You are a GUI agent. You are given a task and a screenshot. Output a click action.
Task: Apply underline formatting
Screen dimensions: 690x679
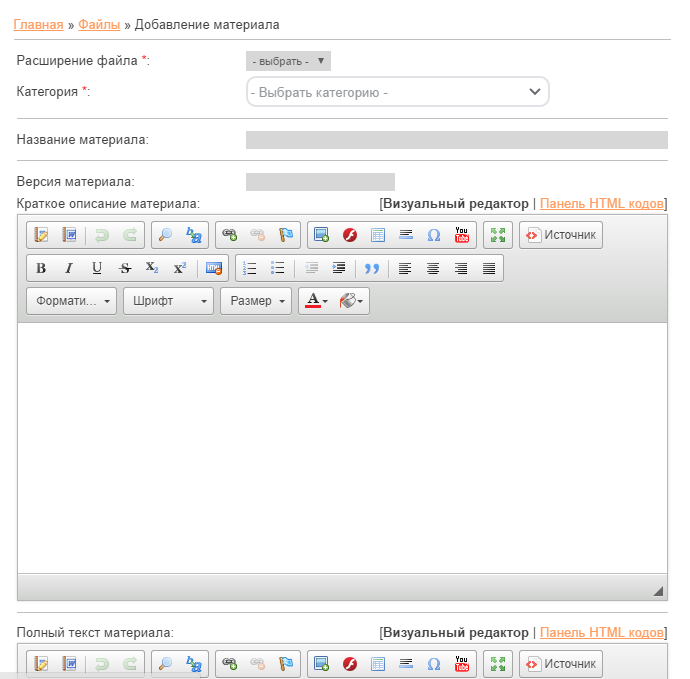click(97, 268)
